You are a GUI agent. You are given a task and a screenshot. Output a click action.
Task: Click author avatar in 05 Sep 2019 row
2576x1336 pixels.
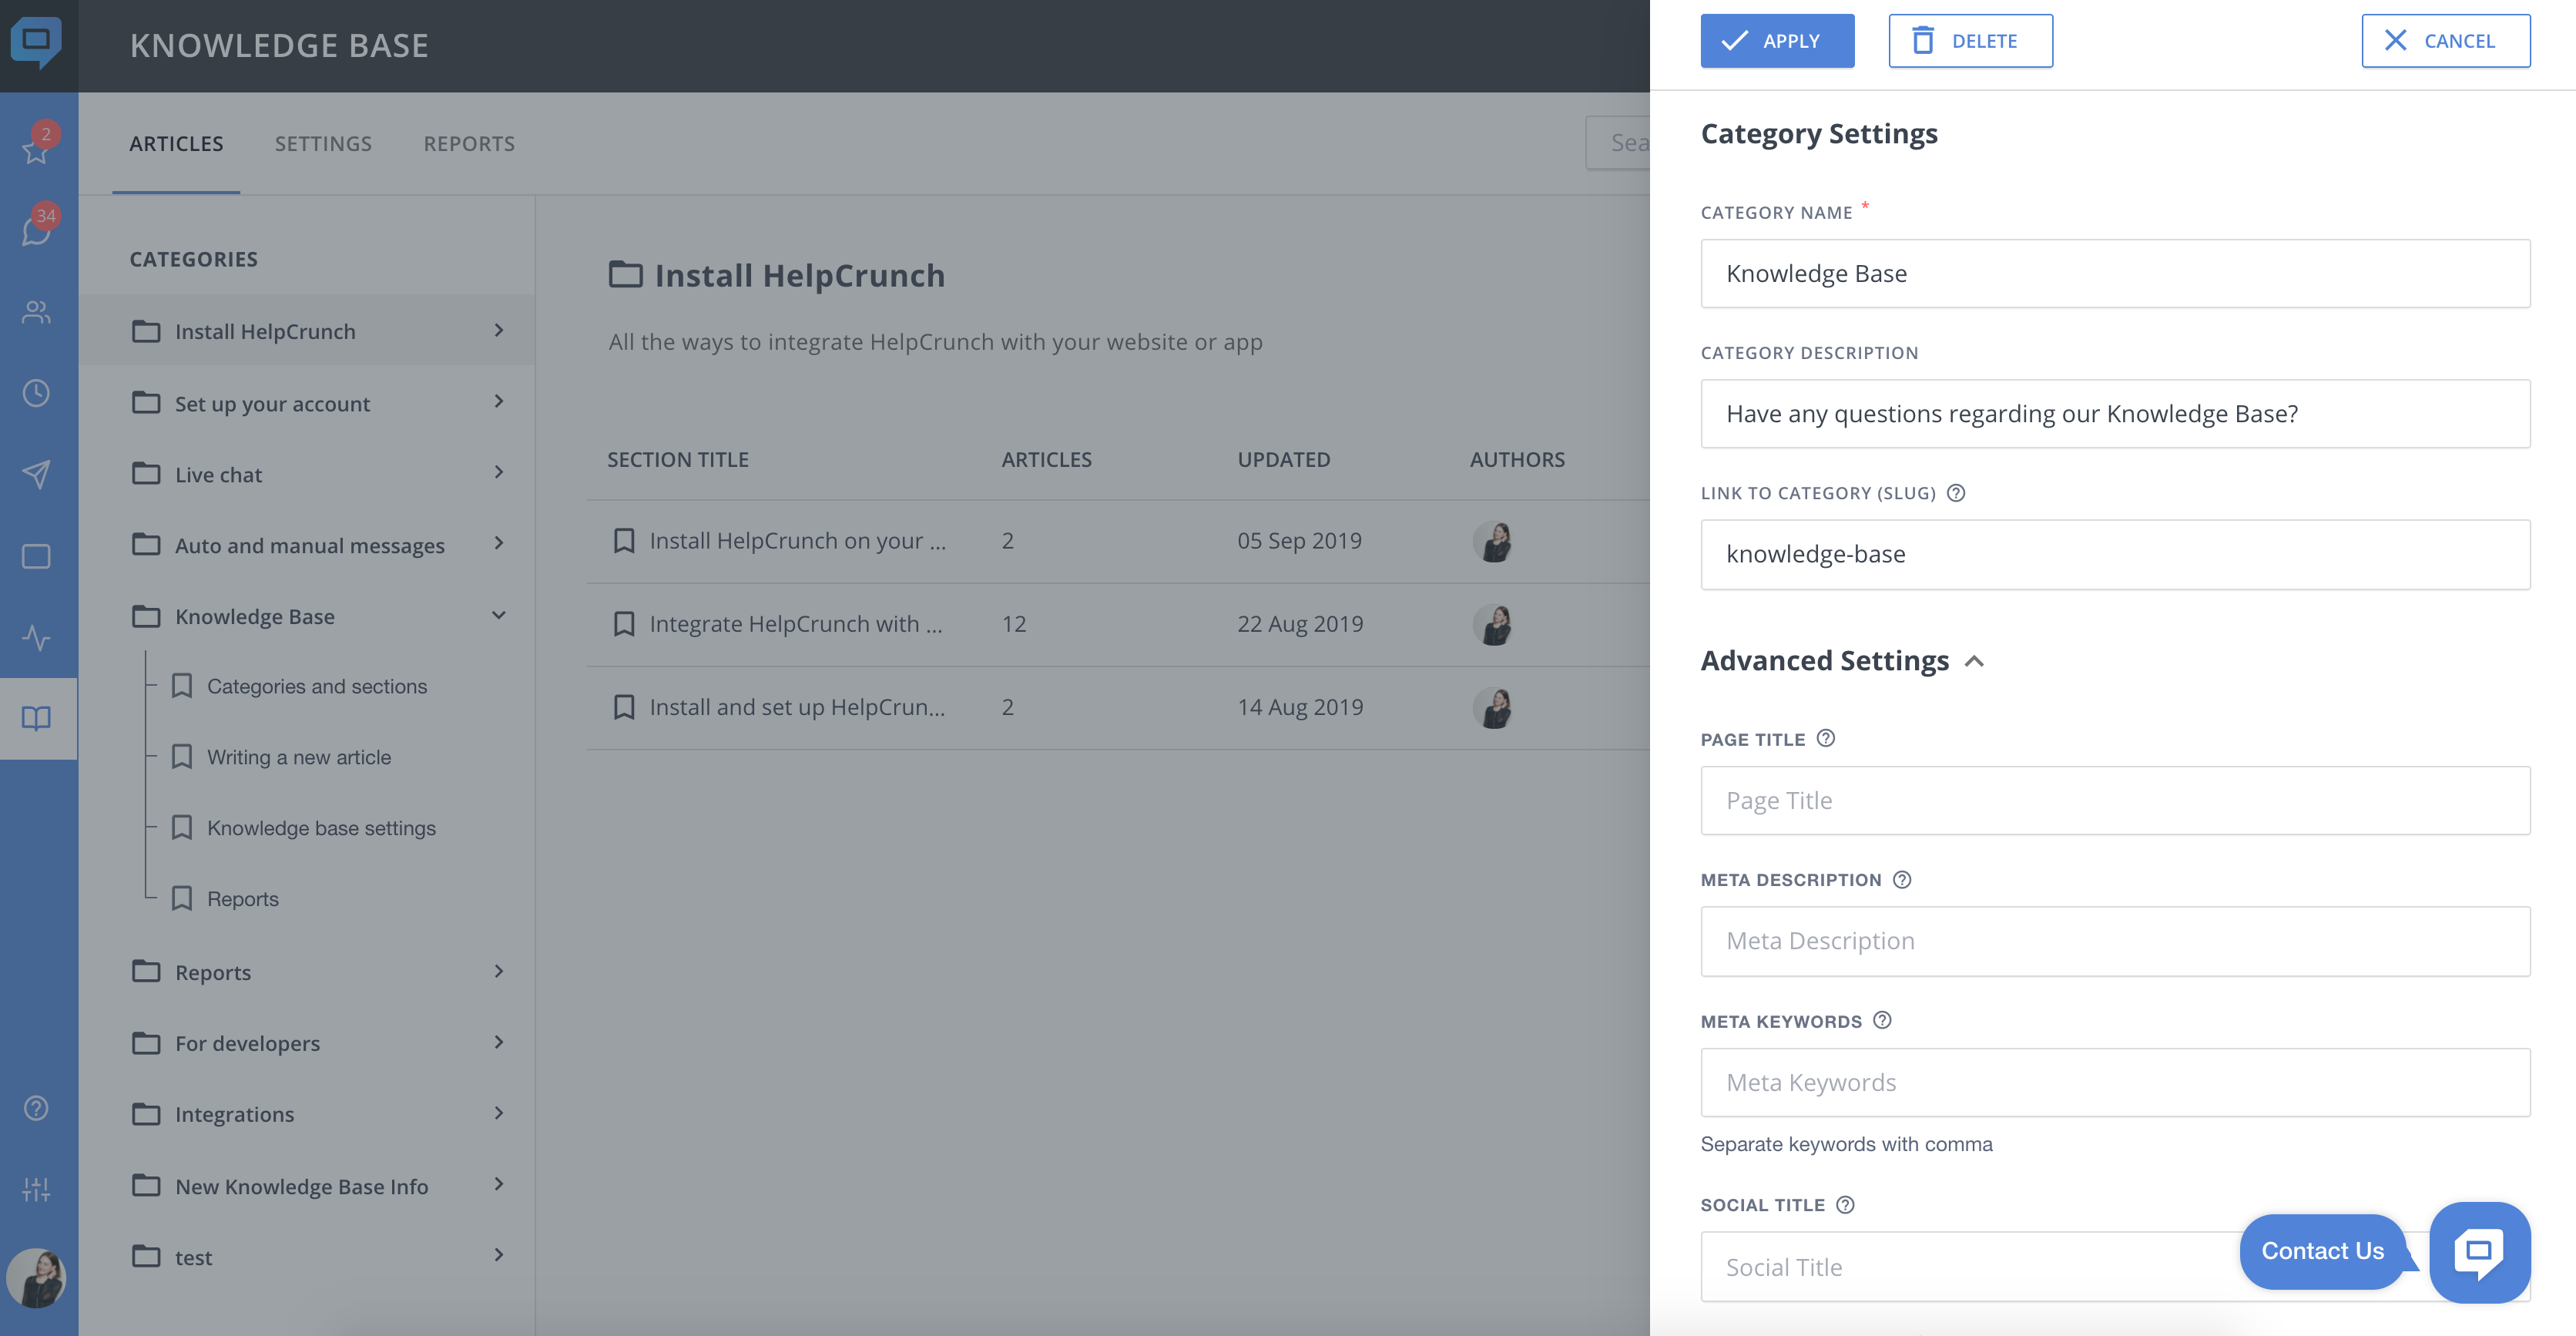pos(1493,541)
